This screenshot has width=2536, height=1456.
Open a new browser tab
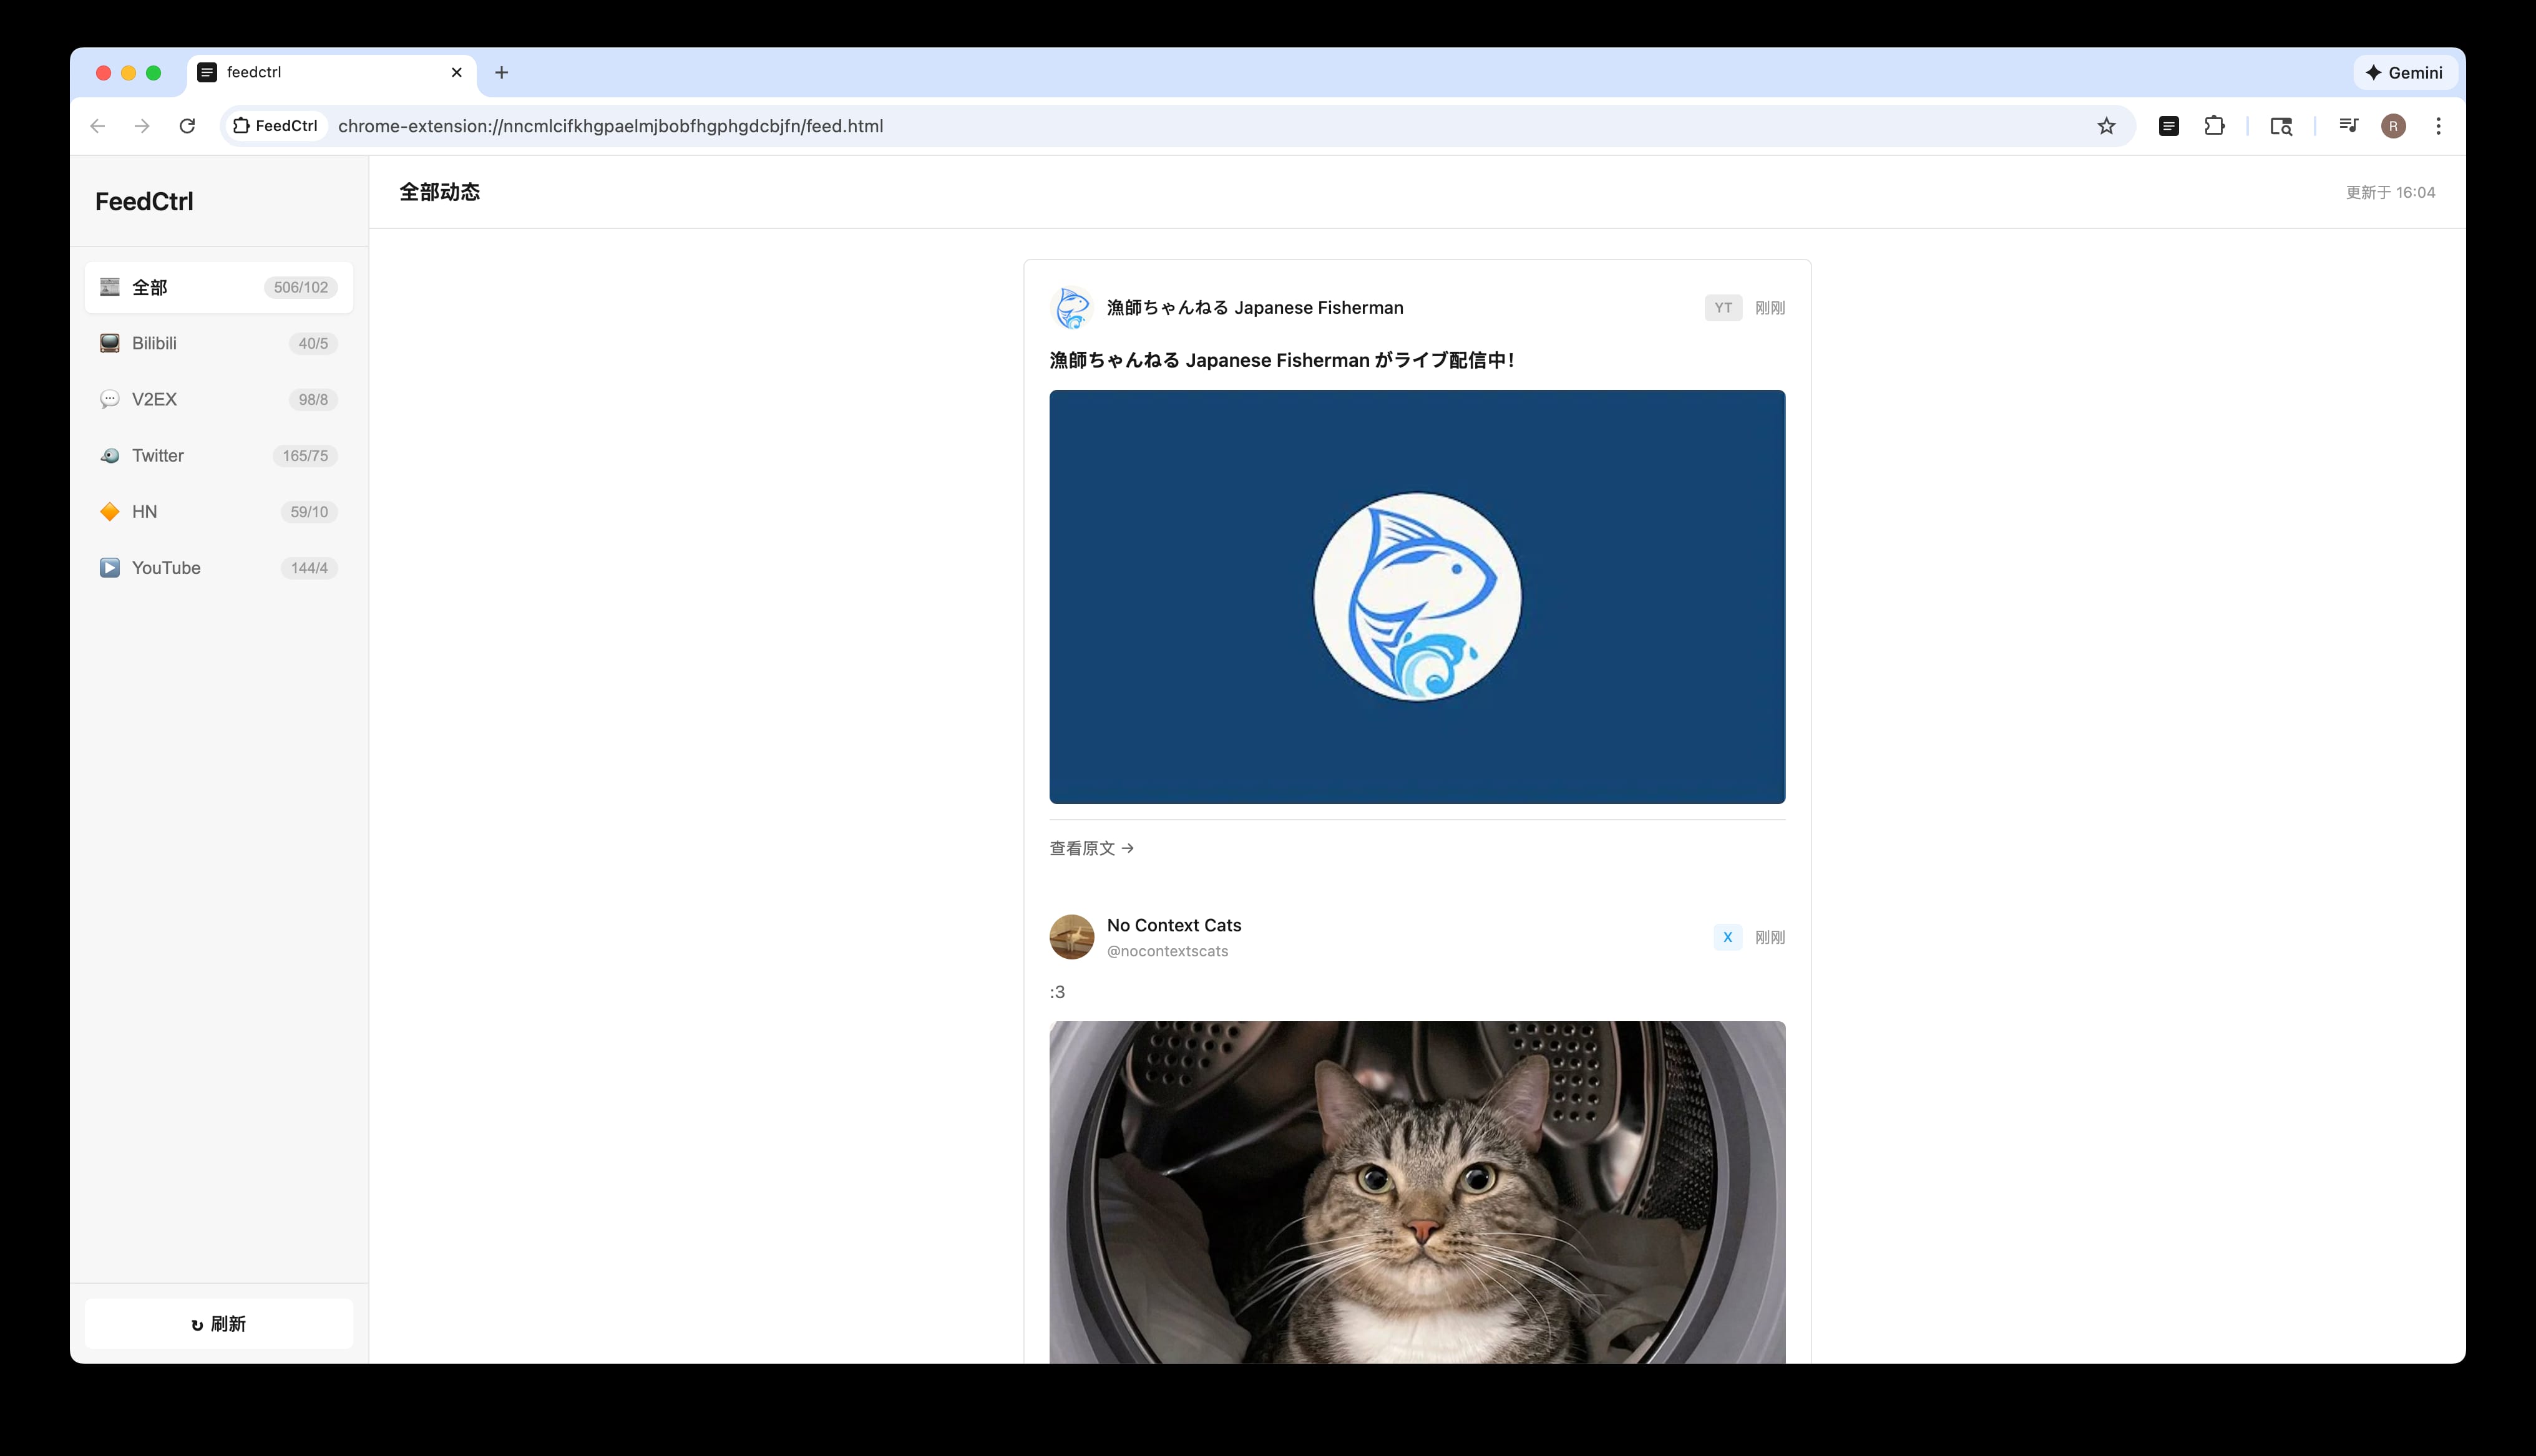pos(501,72)
